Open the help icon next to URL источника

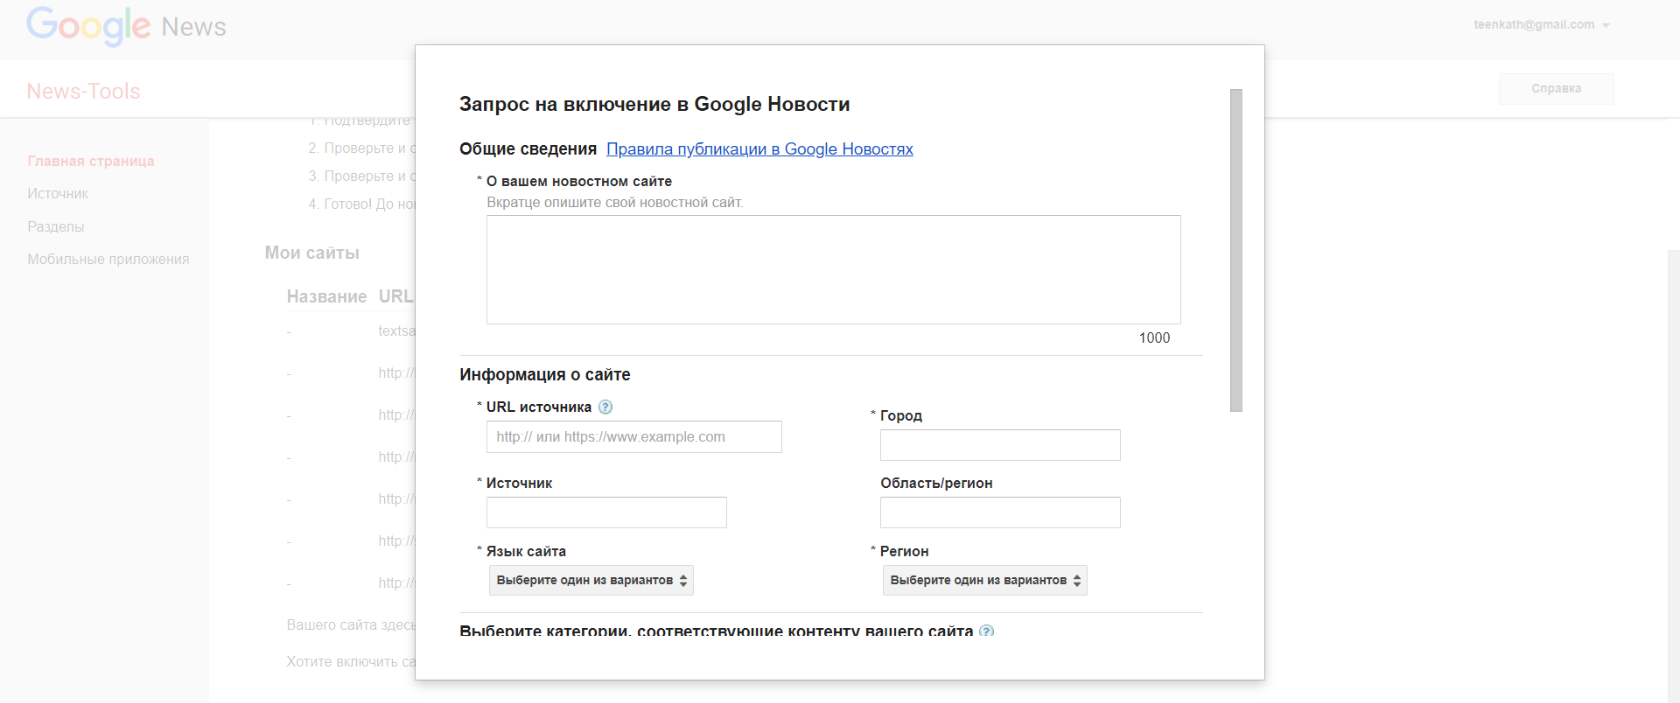pyautogui.click(x=605, y=407)
